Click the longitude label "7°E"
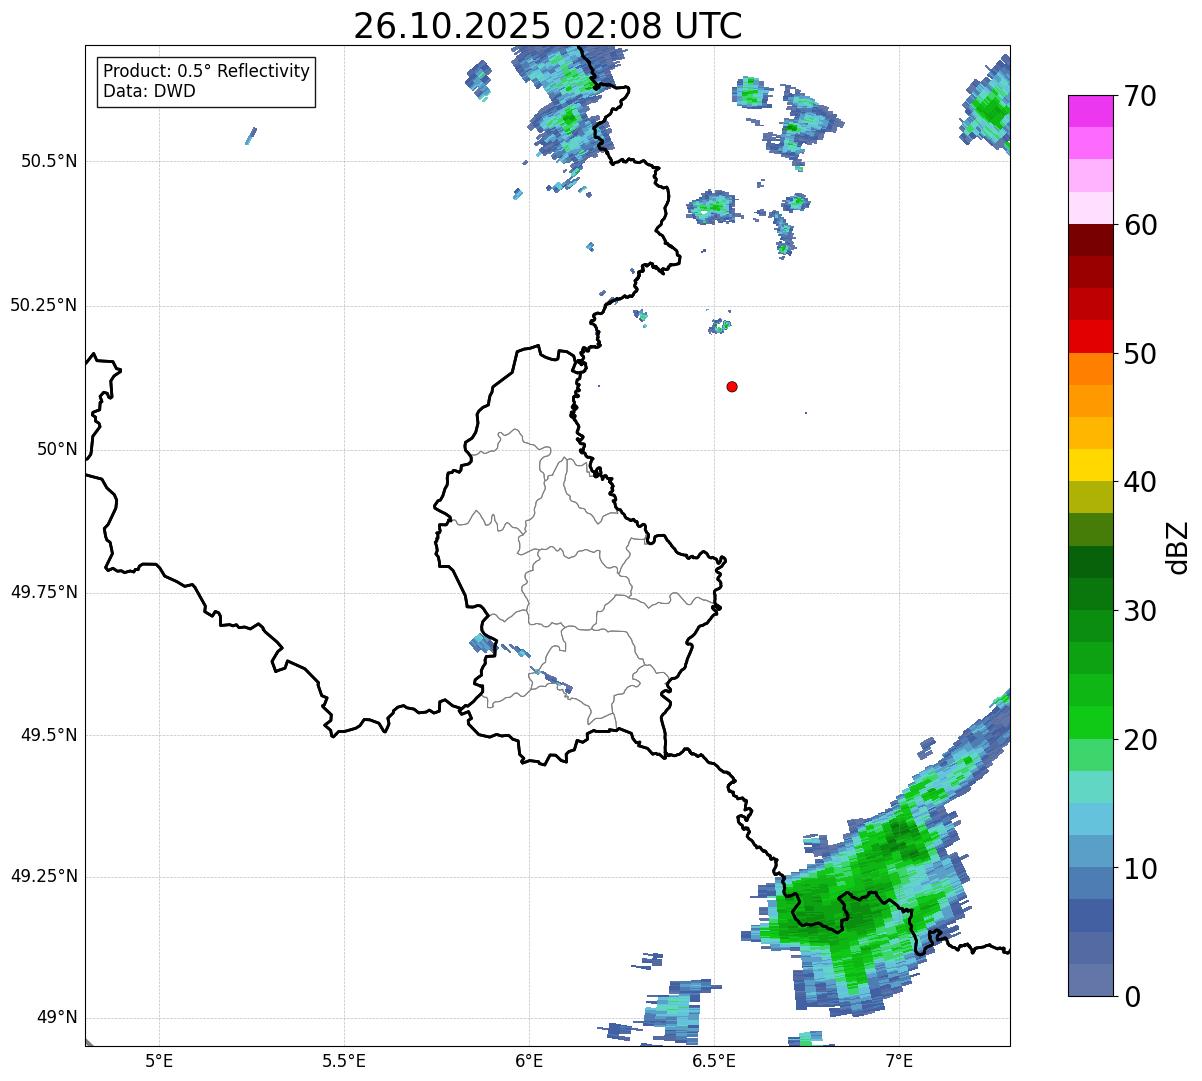This screenshot has width=1202, height=1081. pyautogui.click(x=899, y=1061)
